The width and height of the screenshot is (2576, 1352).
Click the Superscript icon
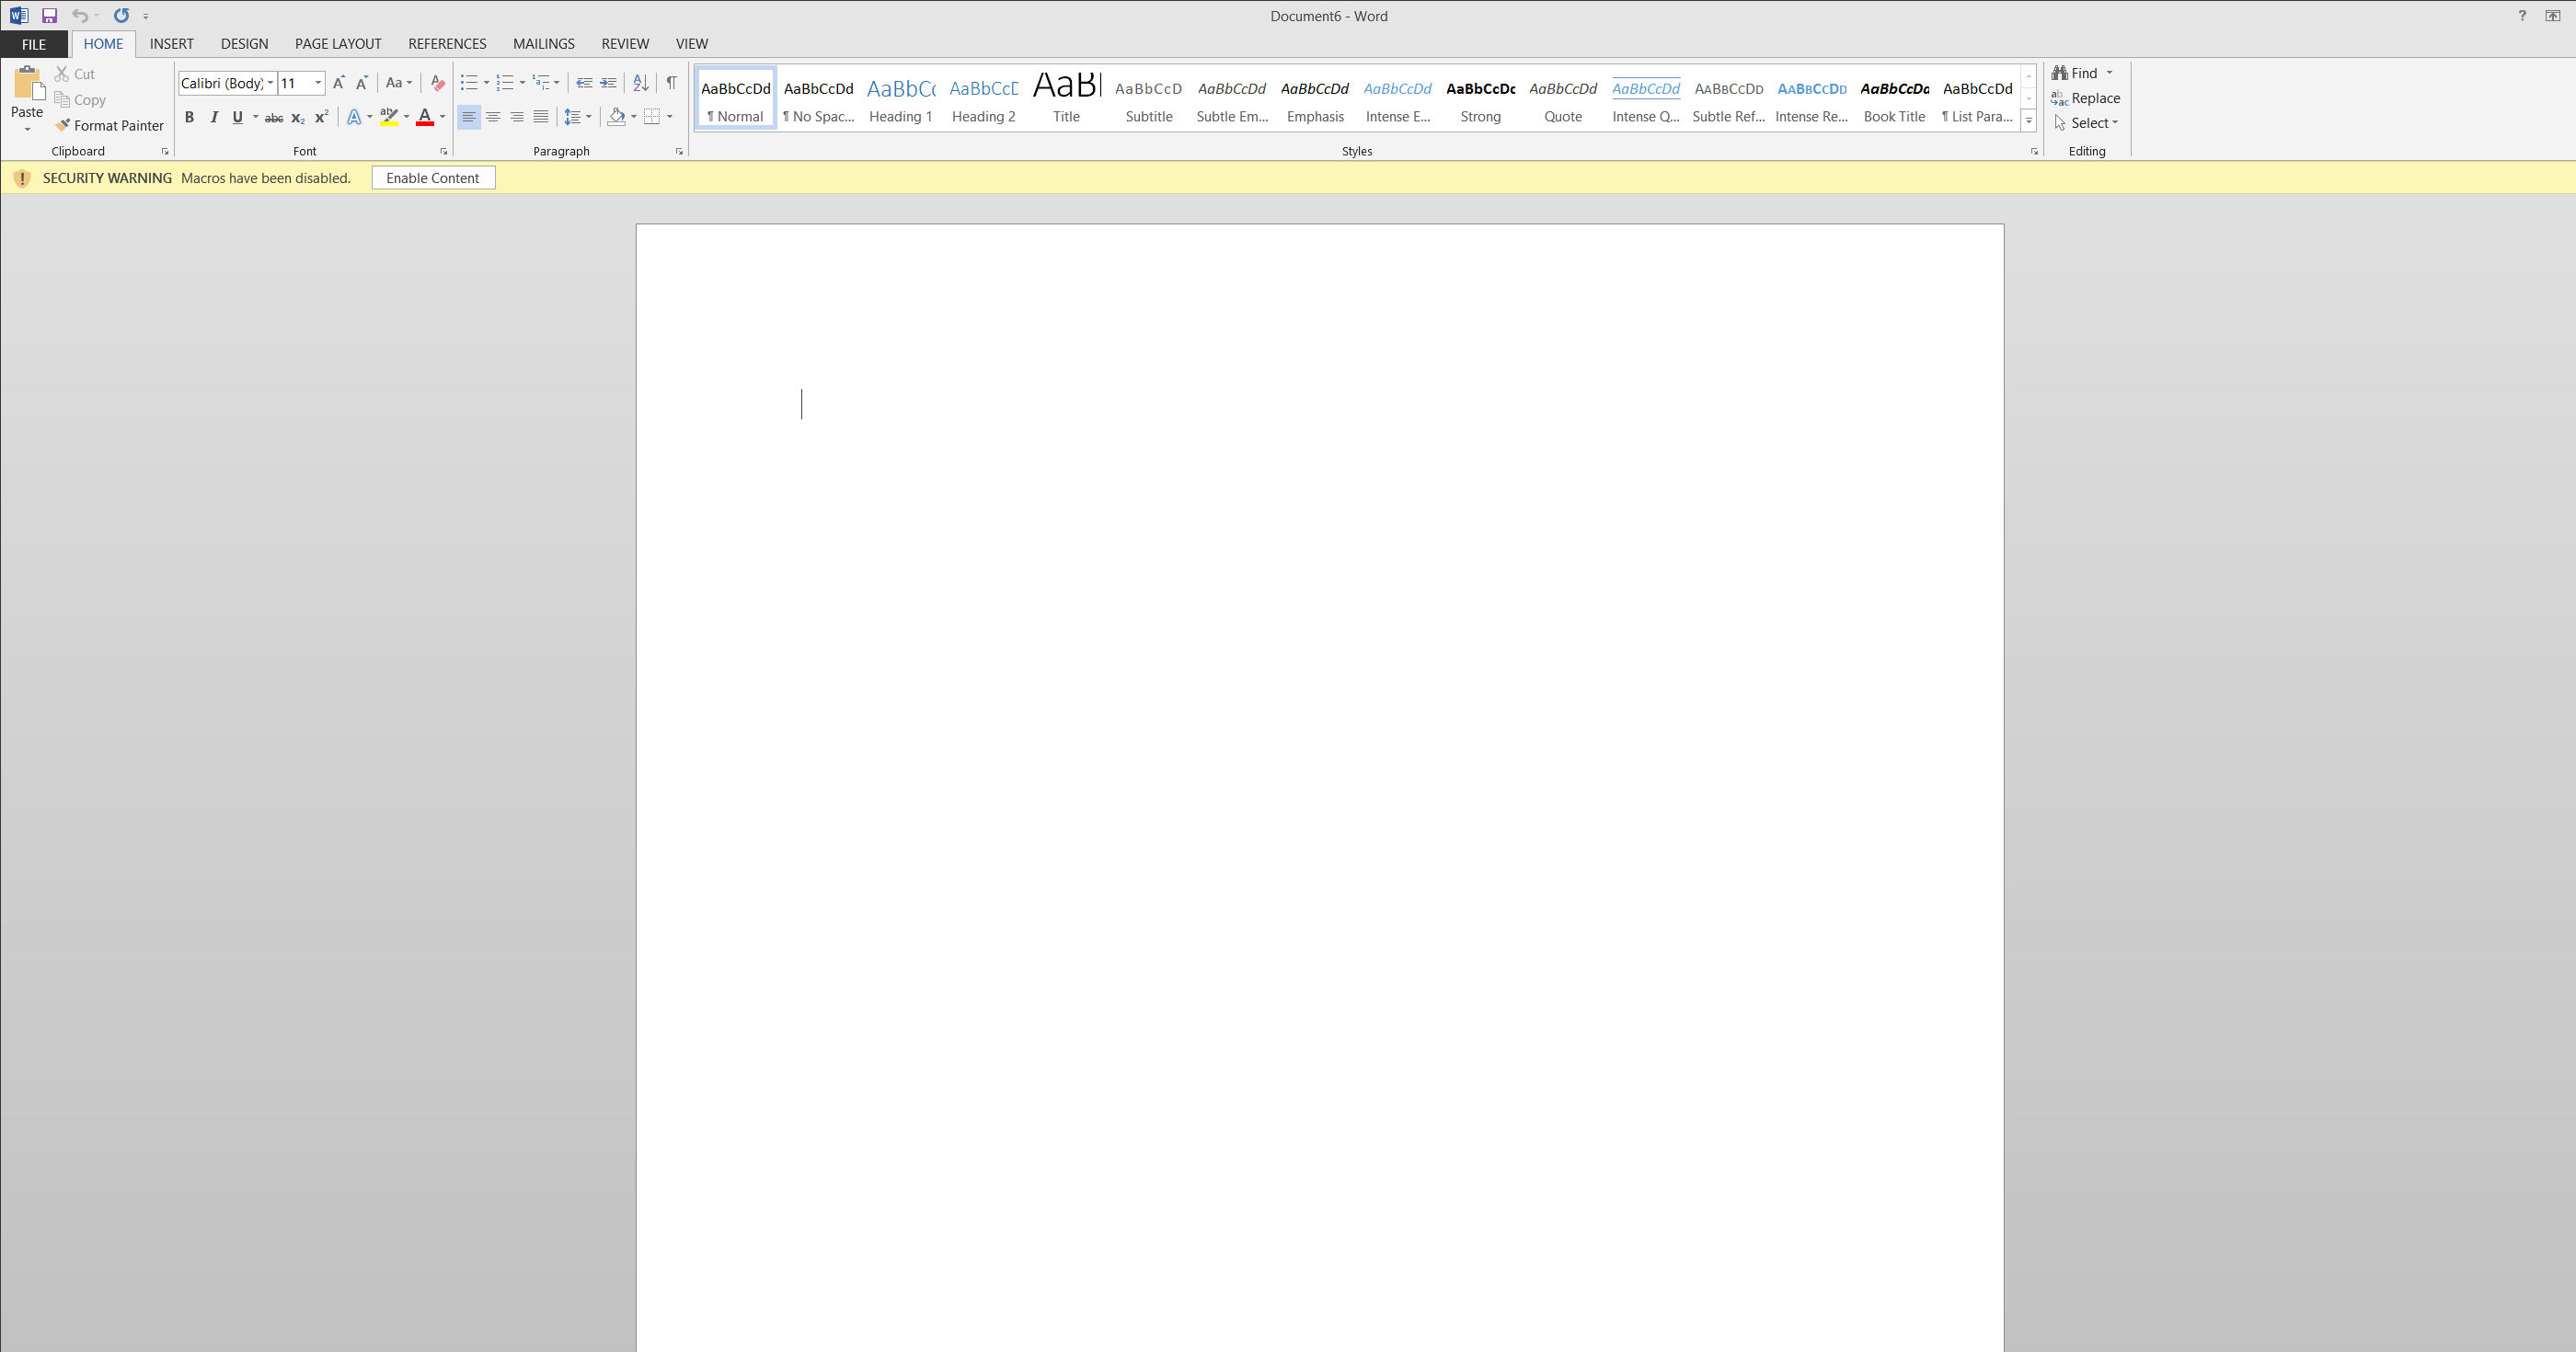[x=321, y=117]
